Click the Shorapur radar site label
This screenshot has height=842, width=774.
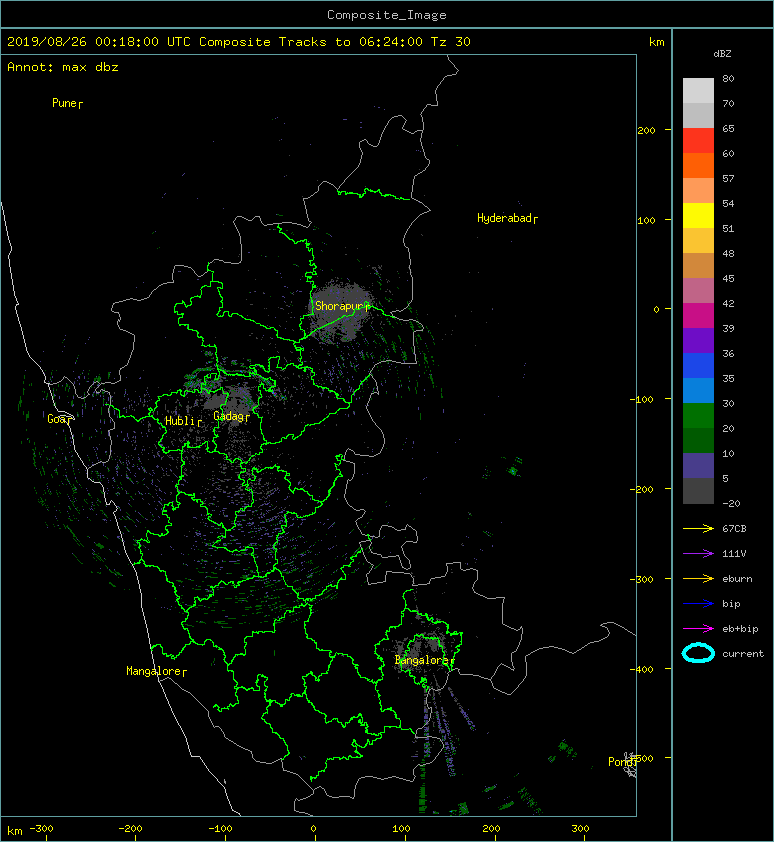pyautogui.click(x=342, y=306)
